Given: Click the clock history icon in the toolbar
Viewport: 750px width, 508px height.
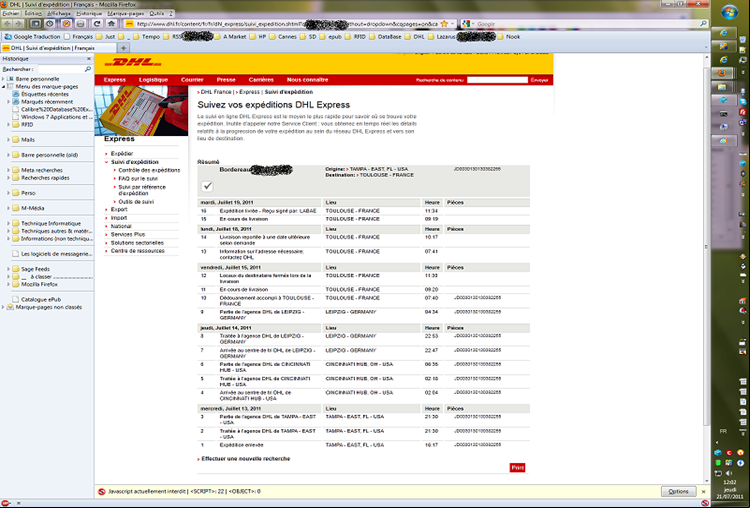Looking at the screenshot, I should click(50, 23).
